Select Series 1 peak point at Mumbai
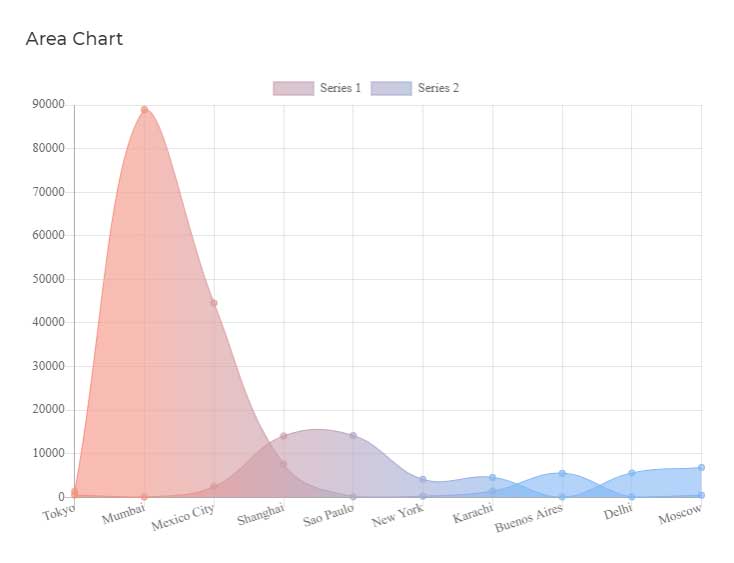Screen dimensions: 734x563 click(145, 110)
